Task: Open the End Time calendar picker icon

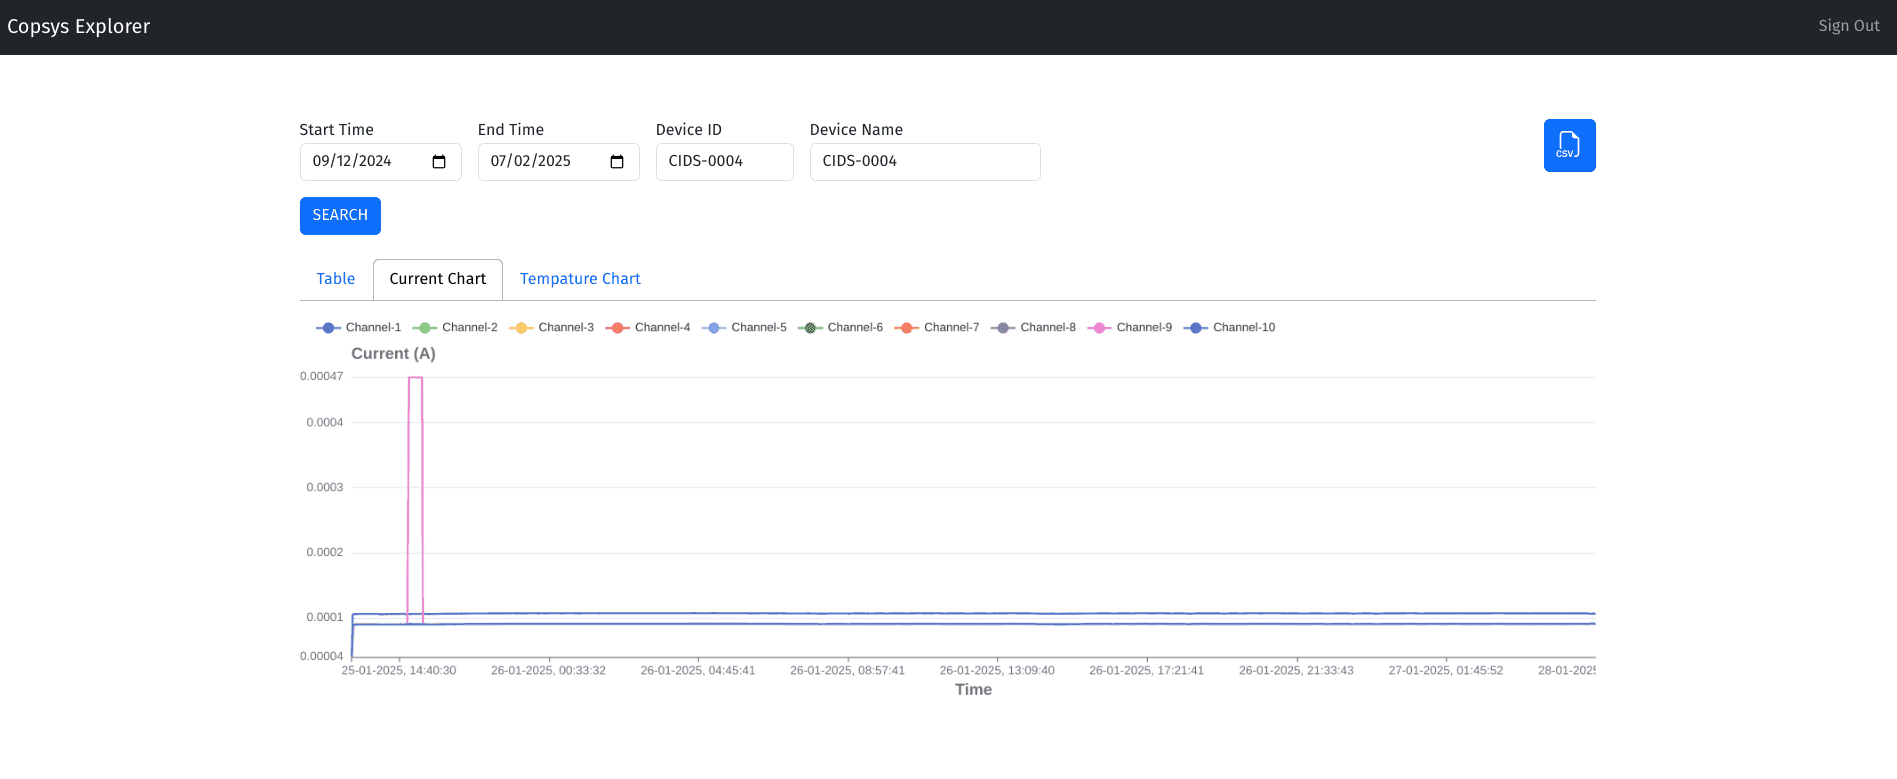Action: (617, 162)
